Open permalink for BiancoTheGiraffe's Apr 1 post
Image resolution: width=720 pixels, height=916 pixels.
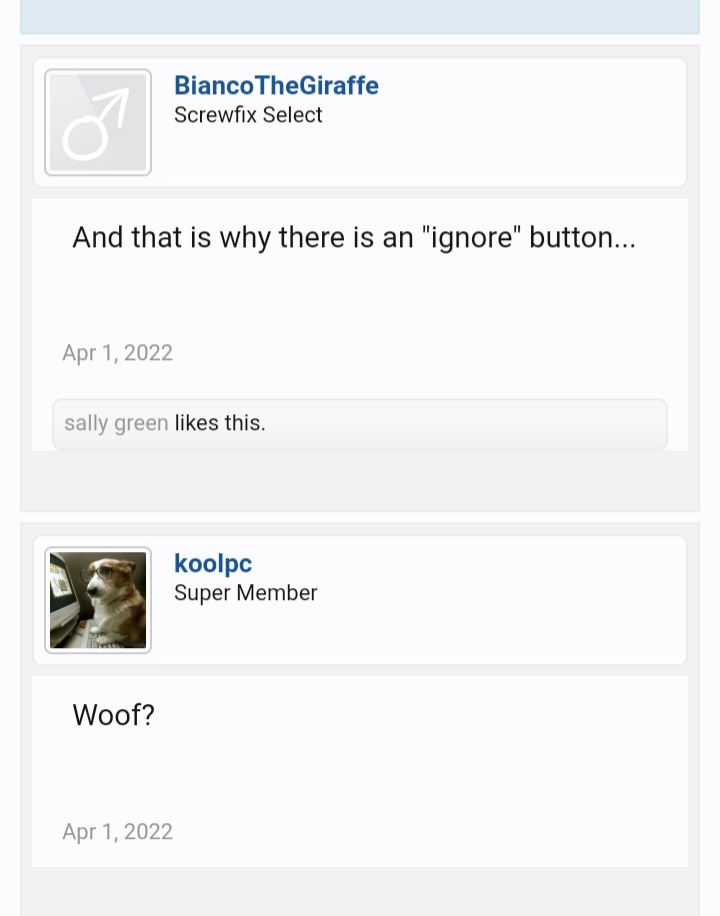tap(117, 353)
